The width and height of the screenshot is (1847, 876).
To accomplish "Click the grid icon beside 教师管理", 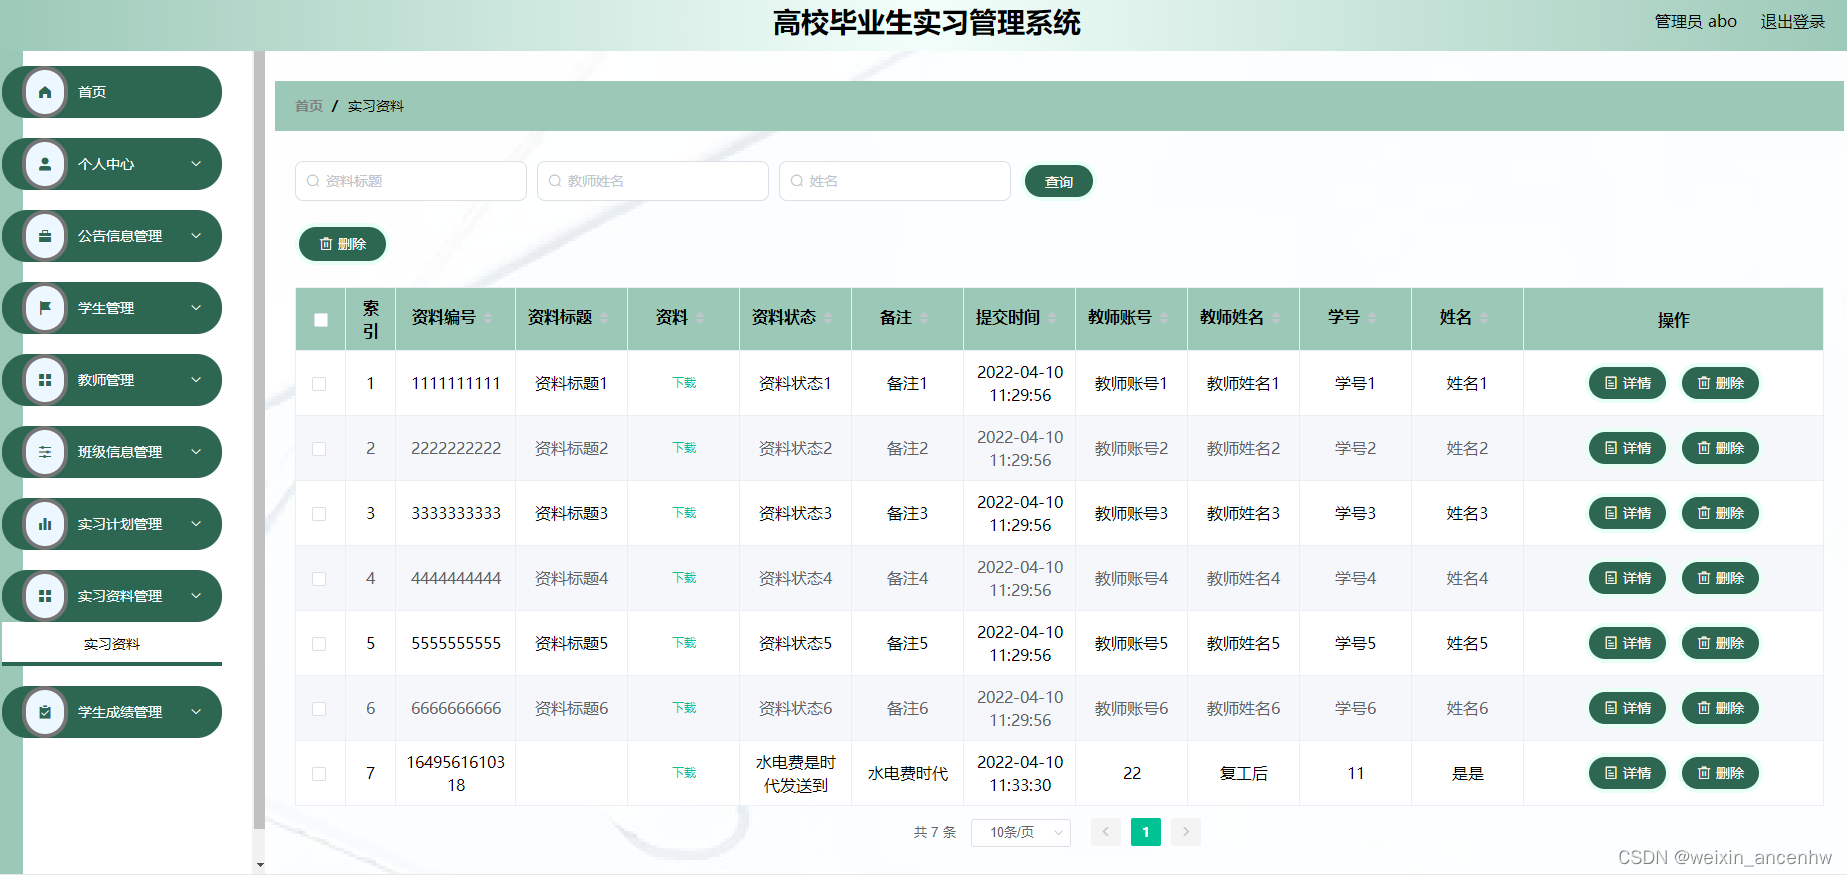I will [45, 380].
